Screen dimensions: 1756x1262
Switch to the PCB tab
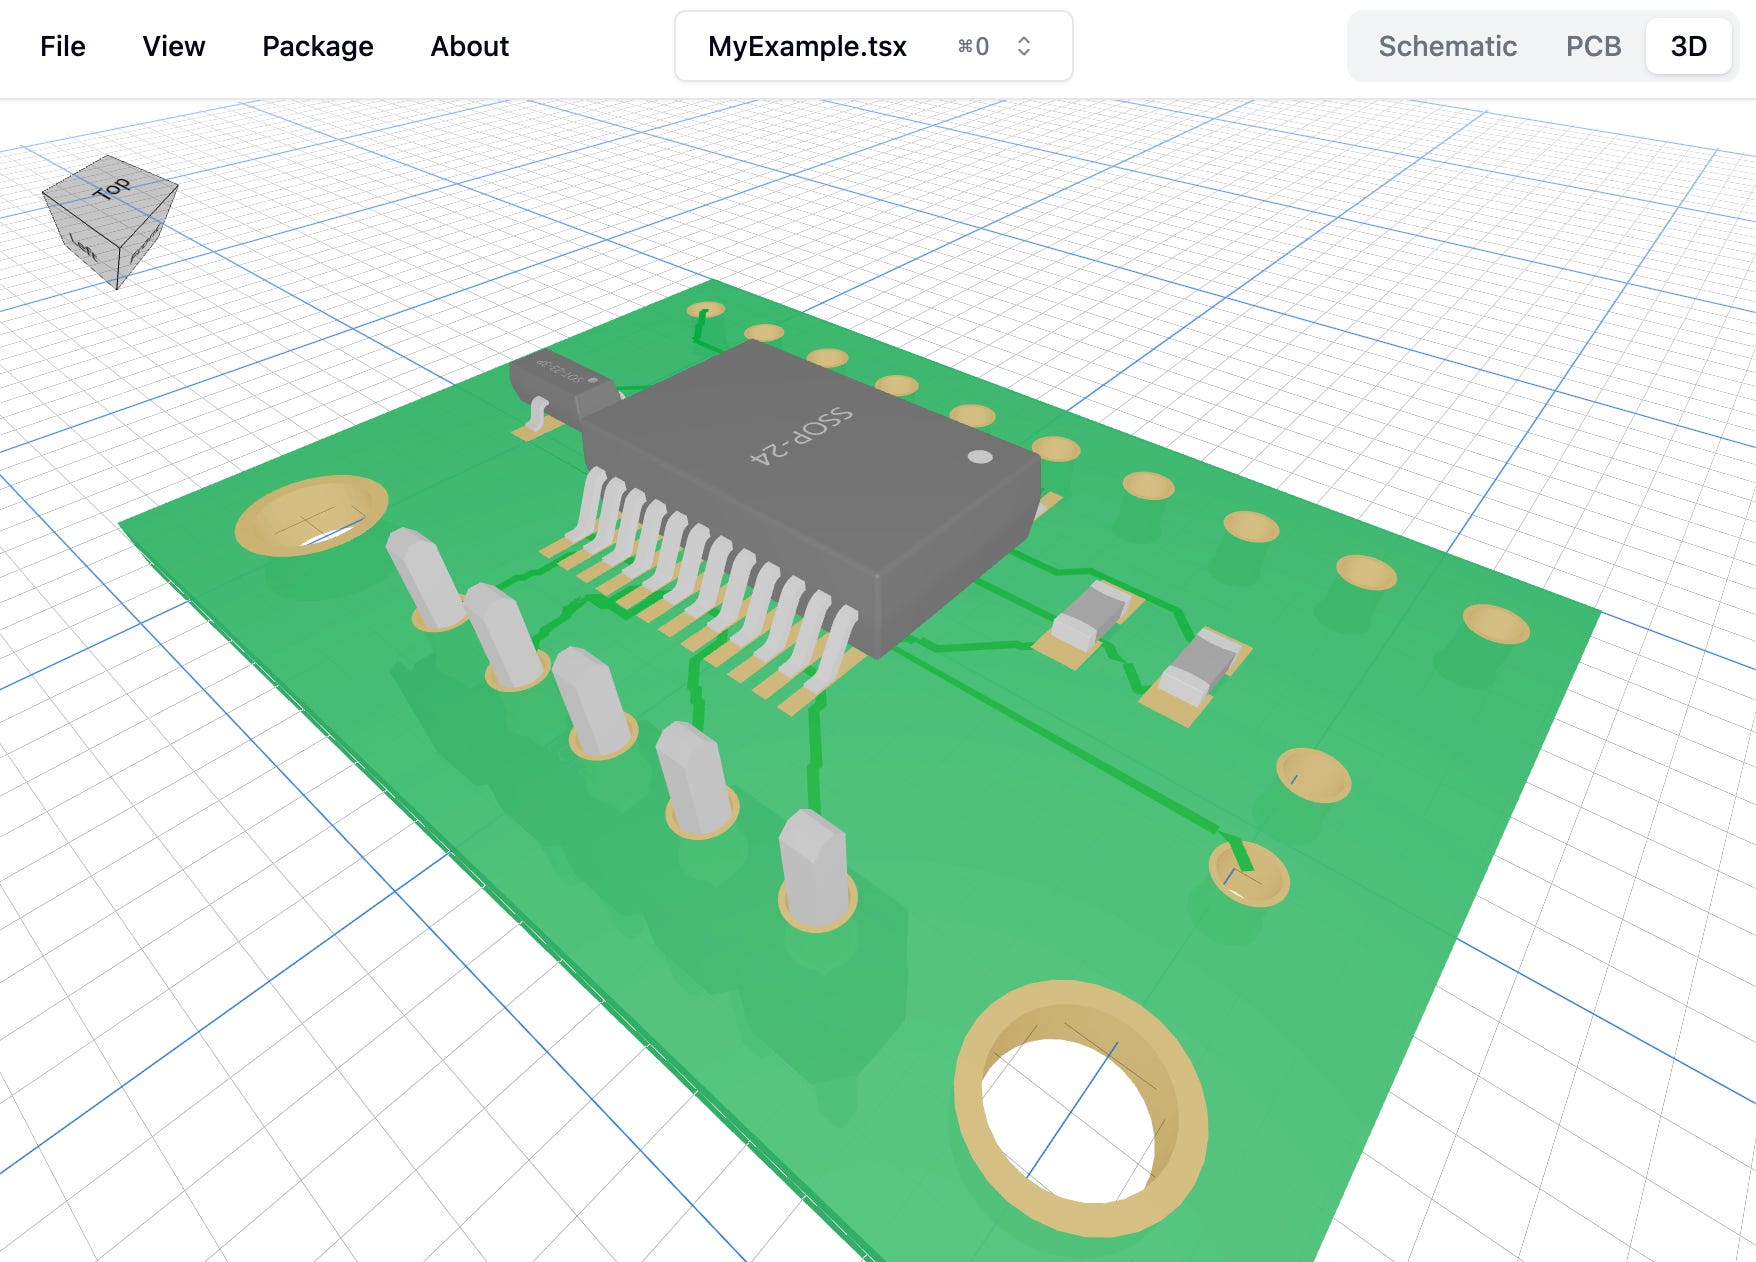1593,46
